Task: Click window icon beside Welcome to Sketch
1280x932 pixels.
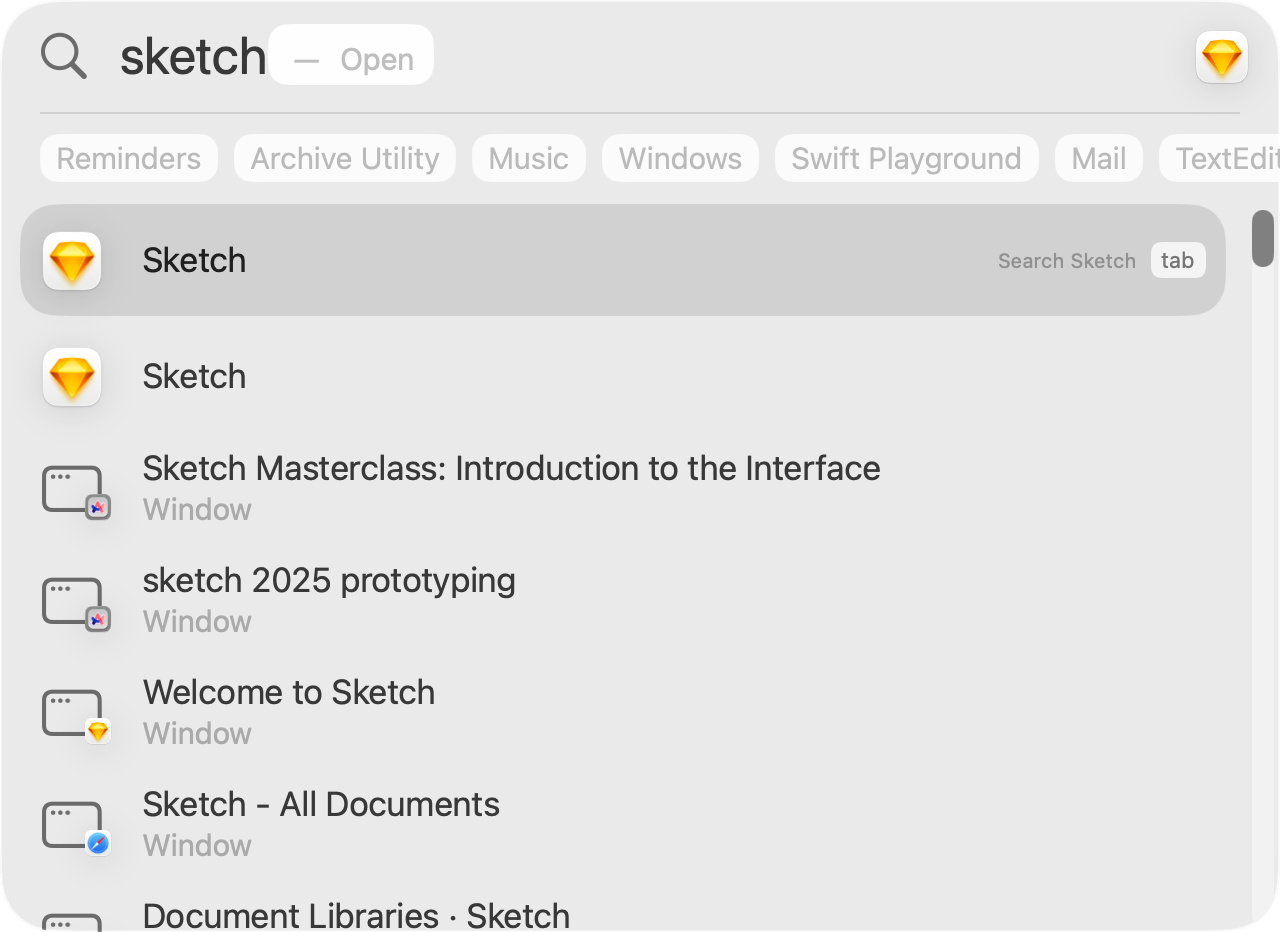Action: (74, 714)
